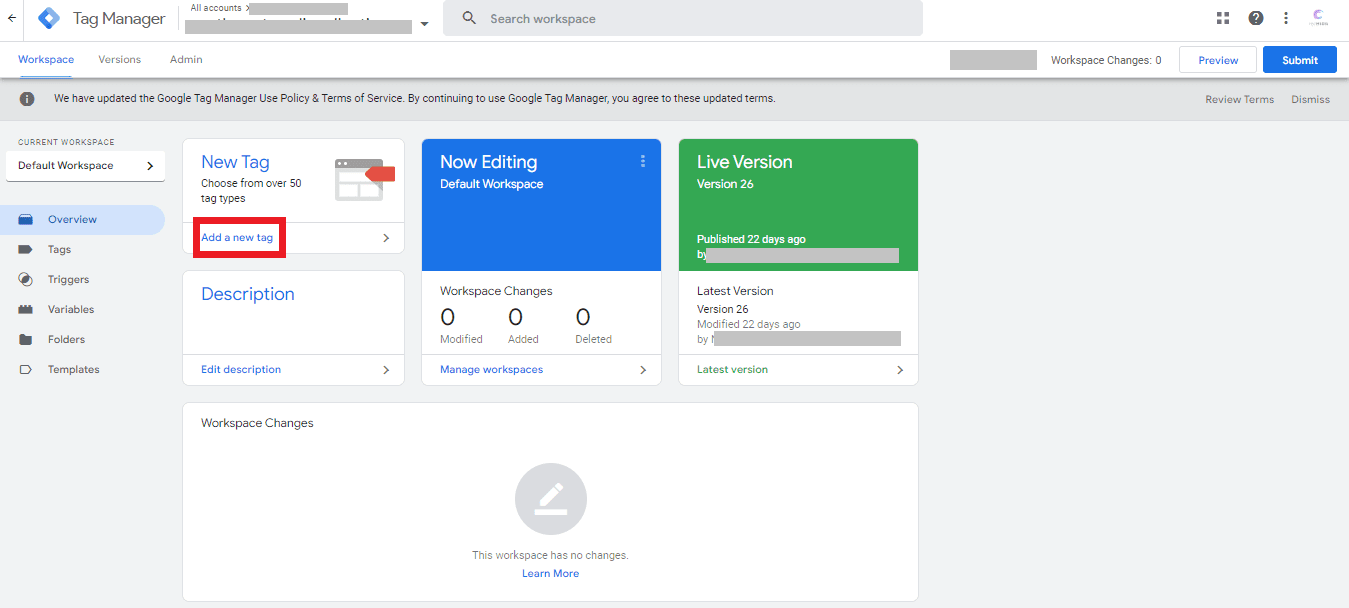Click the Published 22 days ago text

click(751, 240)
